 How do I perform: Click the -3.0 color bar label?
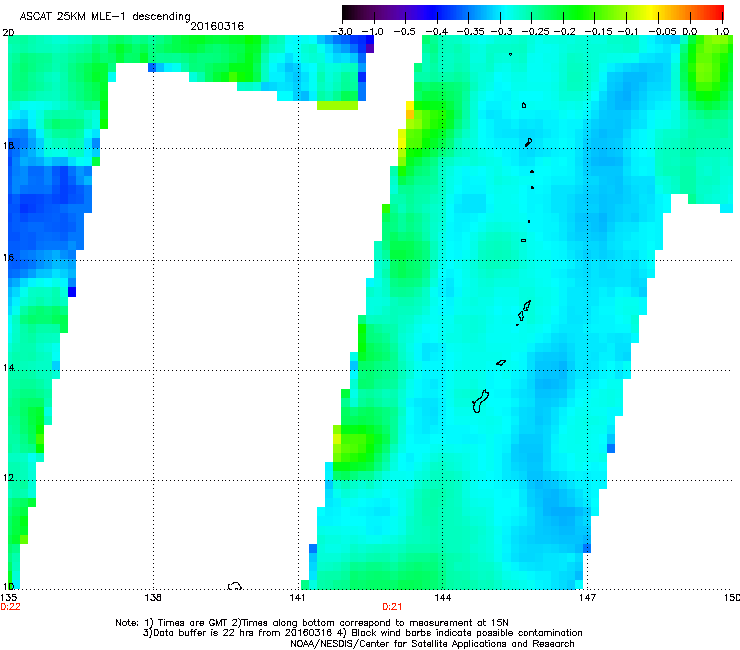point(341,32)
